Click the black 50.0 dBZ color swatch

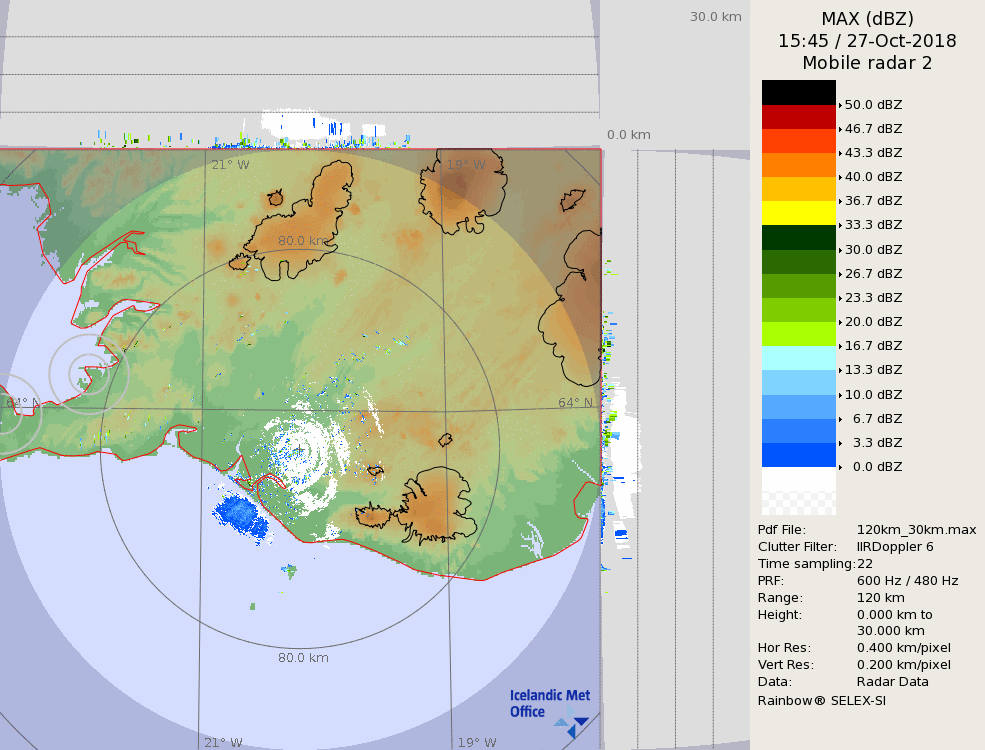click(x=798, y=93)
